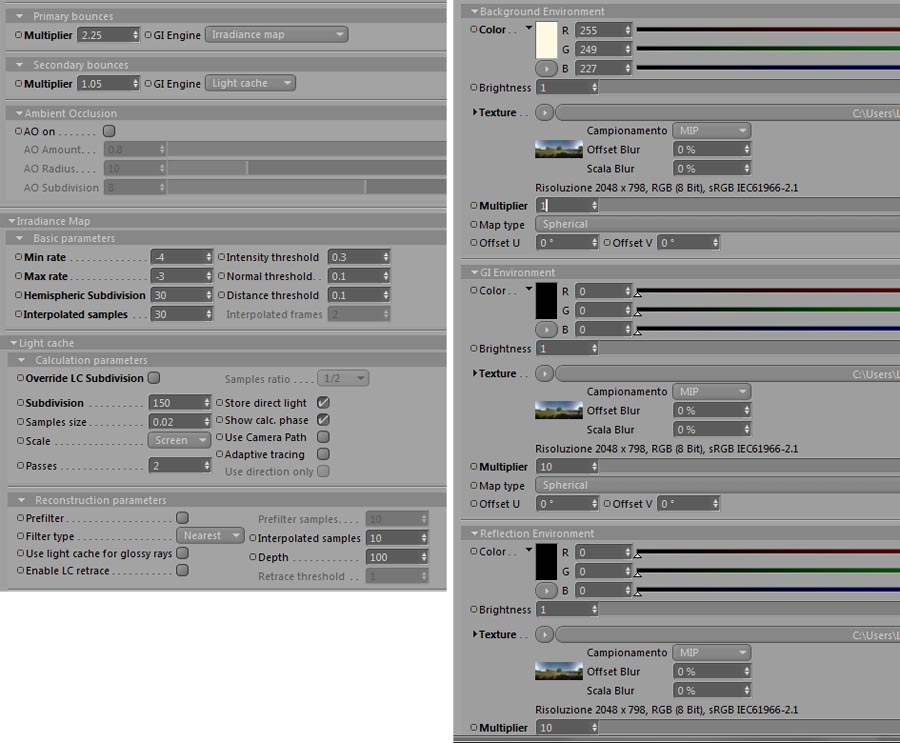This screenshot has height=743, width=900.
Task: Click Background Environment texture thumbnail
Action: tap(558, 149)
